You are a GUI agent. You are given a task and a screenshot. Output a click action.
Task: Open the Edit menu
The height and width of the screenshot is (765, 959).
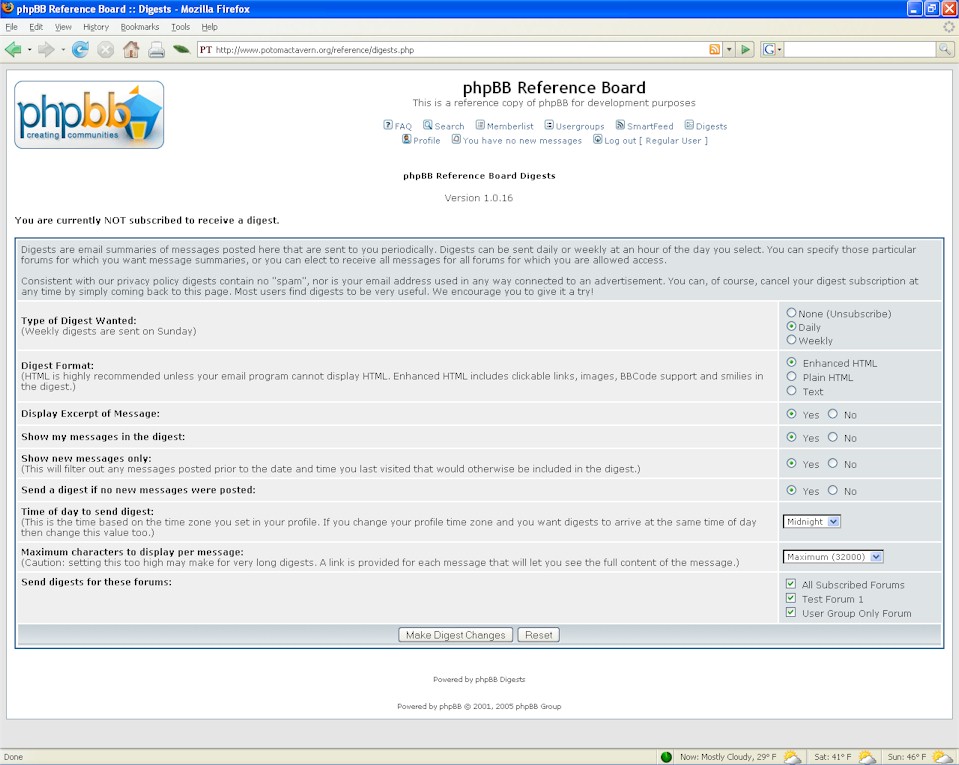(x=36, y=27)
